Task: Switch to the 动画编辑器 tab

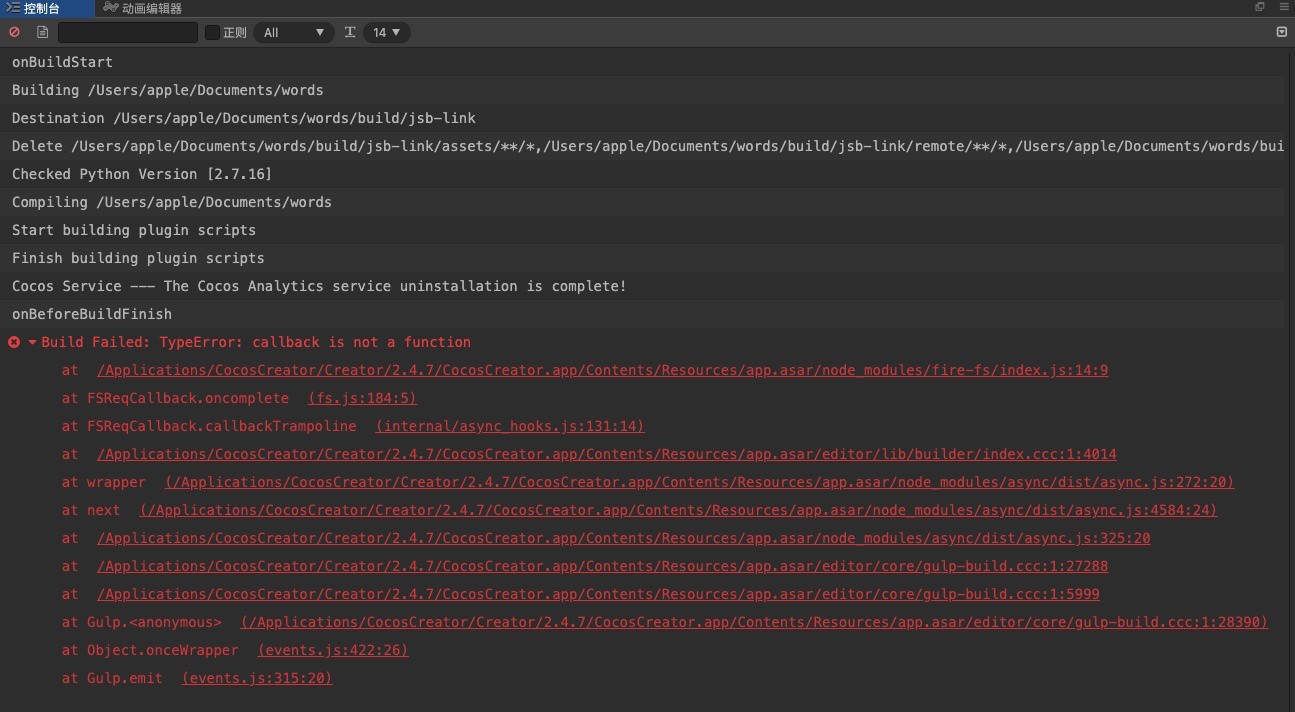Action: tap(152, 8)
